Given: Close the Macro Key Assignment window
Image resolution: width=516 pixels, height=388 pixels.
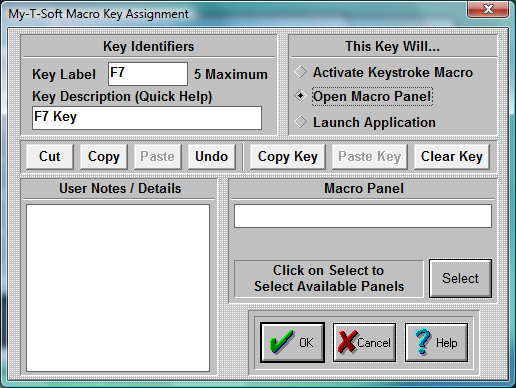Looking at the screenshot, I should 488,9.
